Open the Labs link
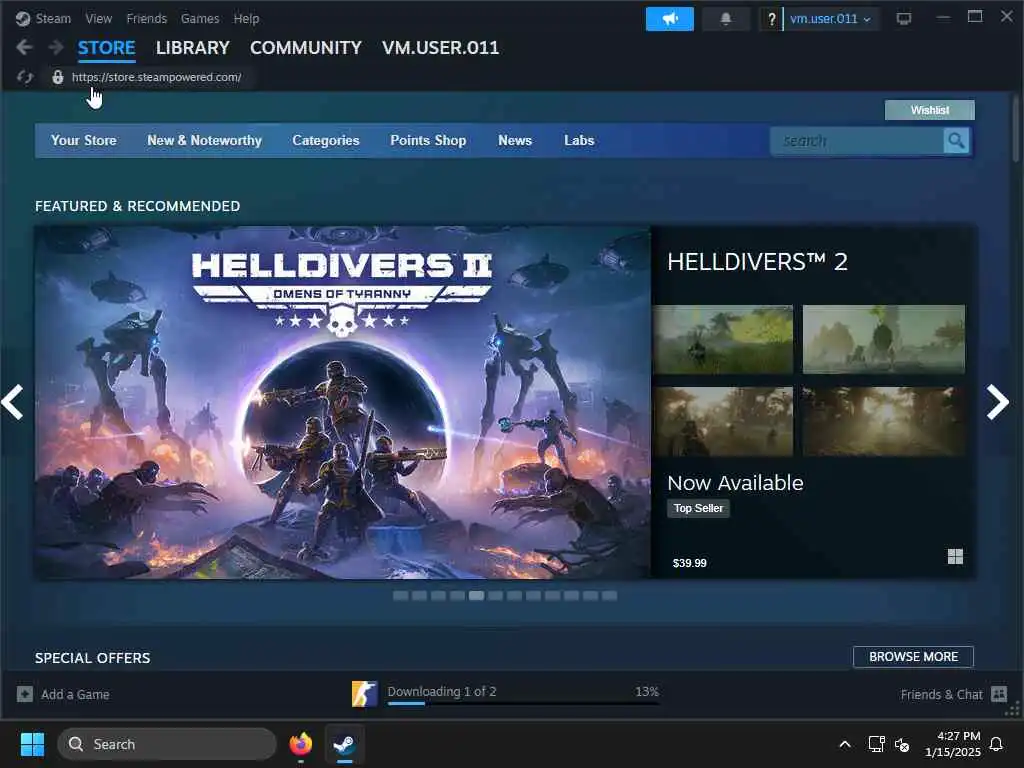The width and height of the screenshot is (1024, 768). point(579,140)
